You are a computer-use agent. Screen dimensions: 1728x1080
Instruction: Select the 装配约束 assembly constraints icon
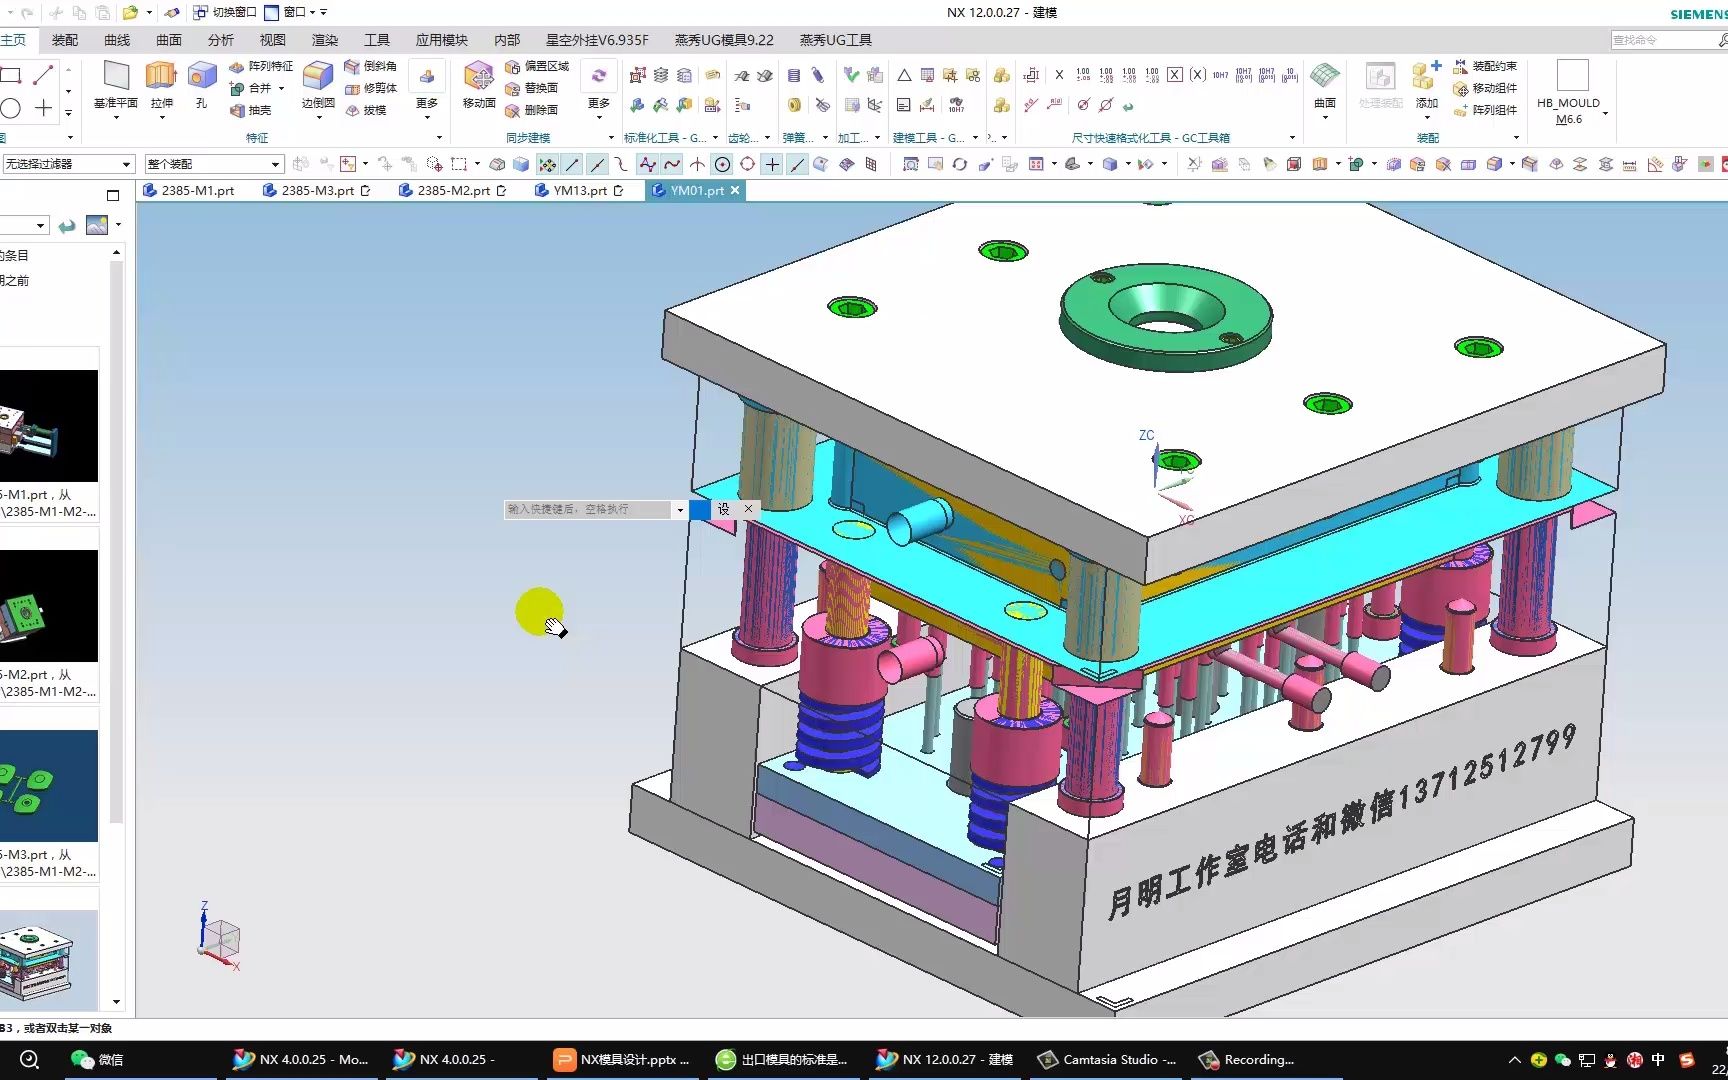pos(1485,66)
